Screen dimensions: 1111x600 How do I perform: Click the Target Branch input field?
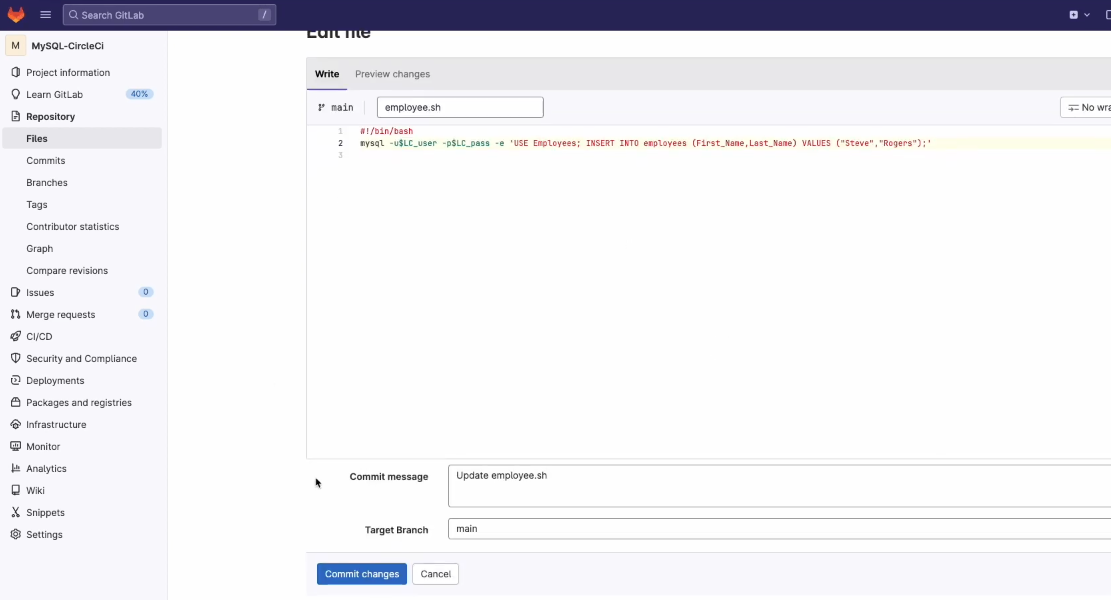click(779, 528)
